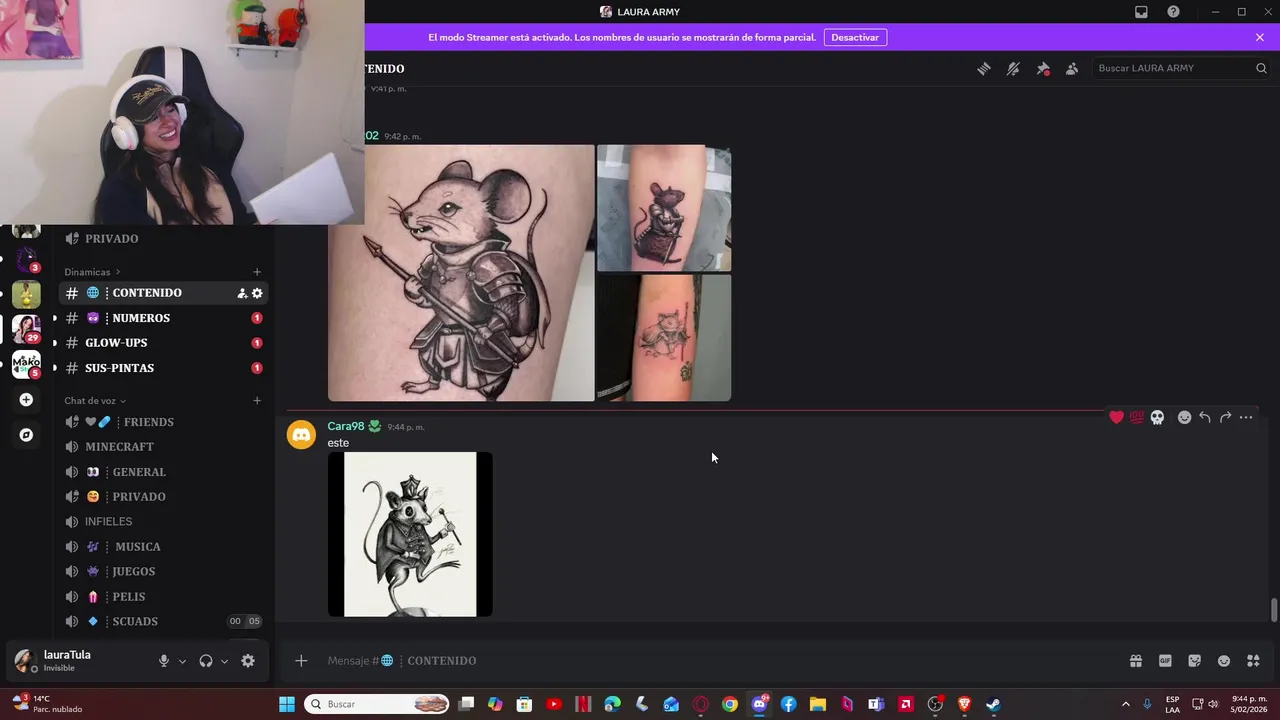Open upper forearm tattoo photo
1280x720 pixels.
pos(664,208)
